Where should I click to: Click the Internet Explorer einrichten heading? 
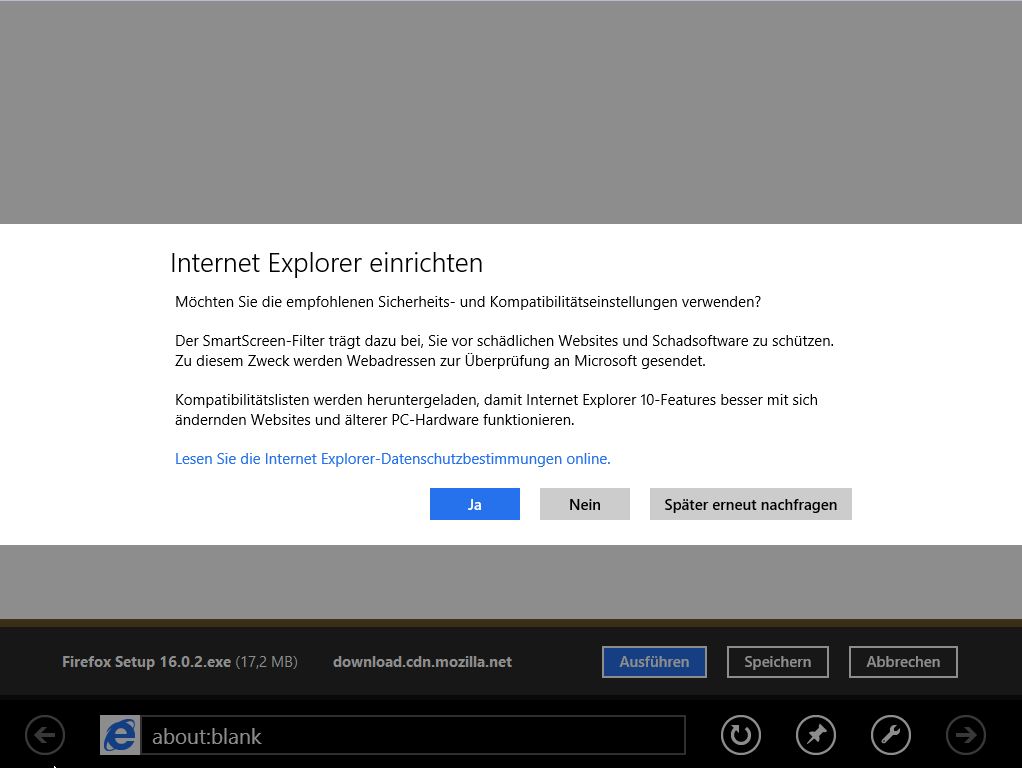pos(326,263)
